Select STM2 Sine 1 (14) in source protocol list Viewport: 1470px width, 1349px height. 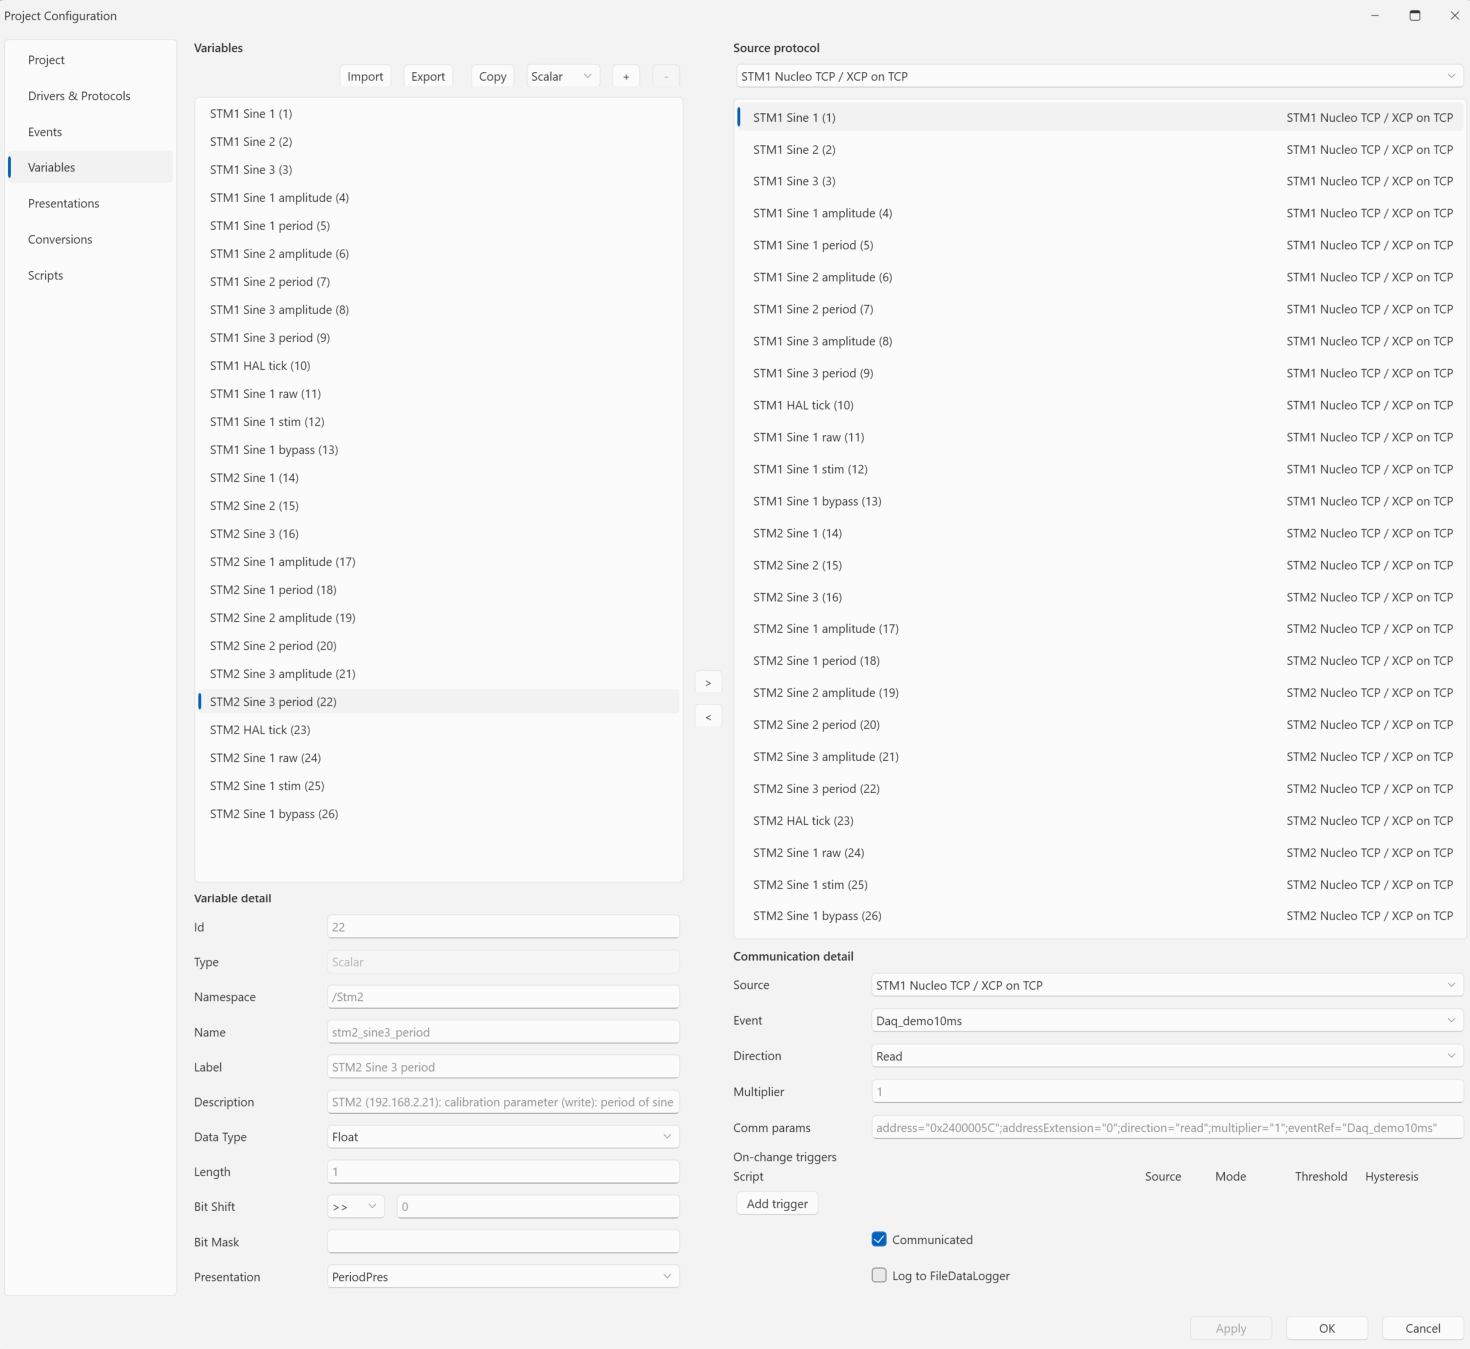1100,533
